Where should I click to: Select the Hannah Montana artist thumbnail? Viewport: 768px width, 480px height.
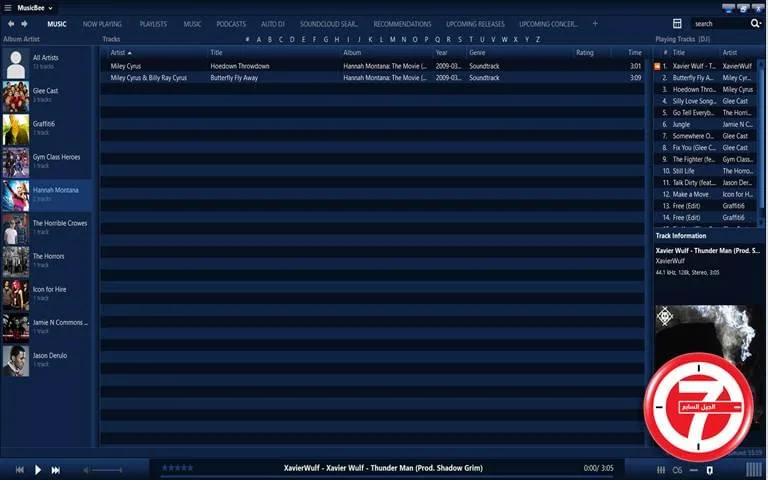coord(16,196)
